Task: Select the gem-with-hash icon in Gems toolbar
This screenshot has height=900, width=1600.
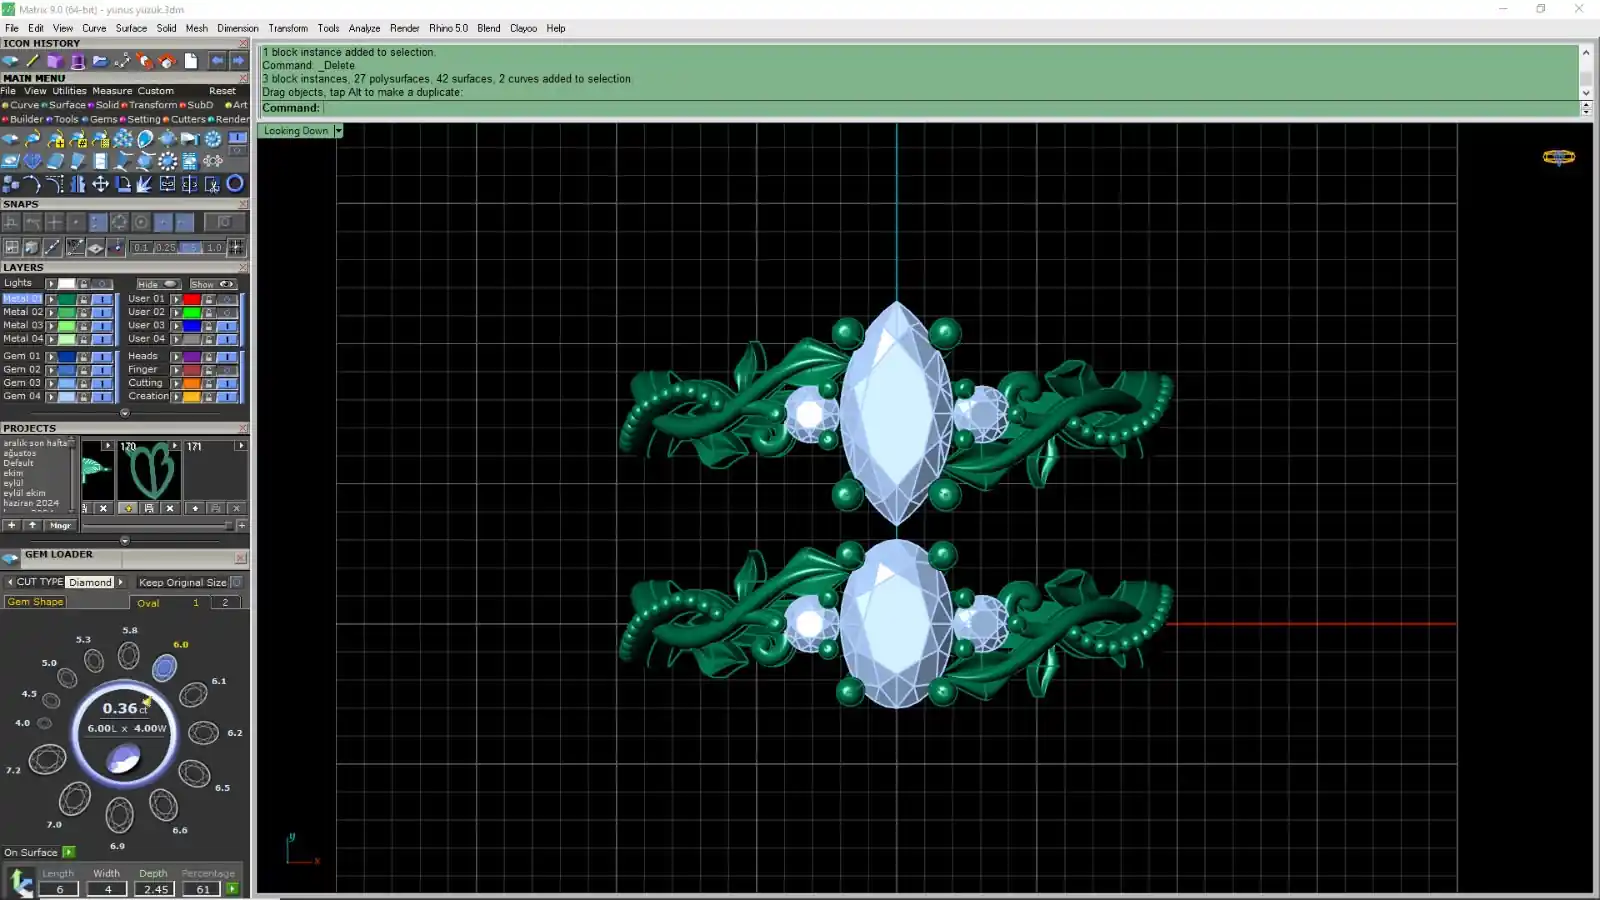Action: pyautogui.click(x=78, y=139)
